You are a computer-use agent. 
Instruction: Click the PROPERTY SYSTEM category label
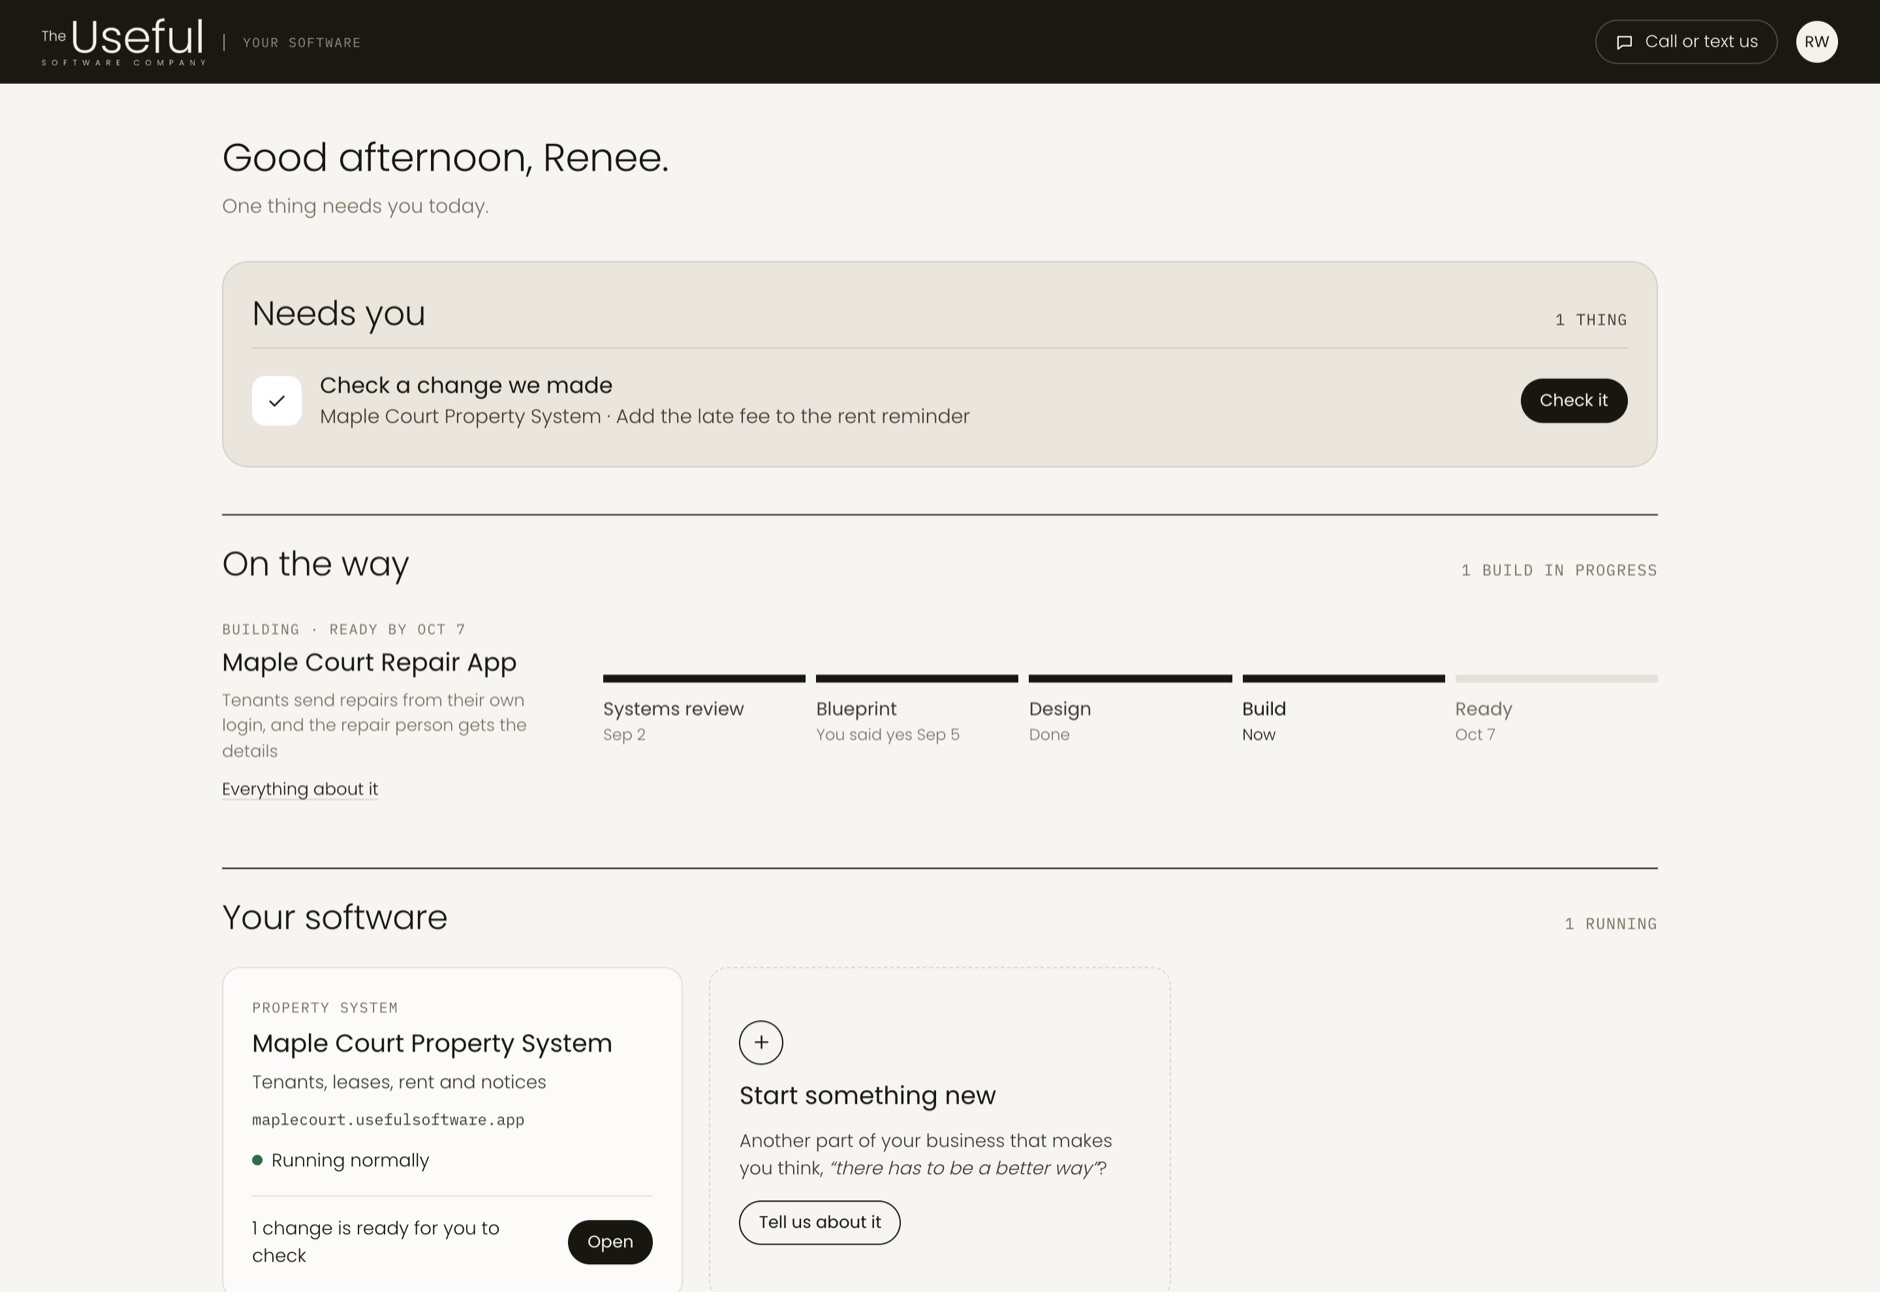[x=325, y=1008]
